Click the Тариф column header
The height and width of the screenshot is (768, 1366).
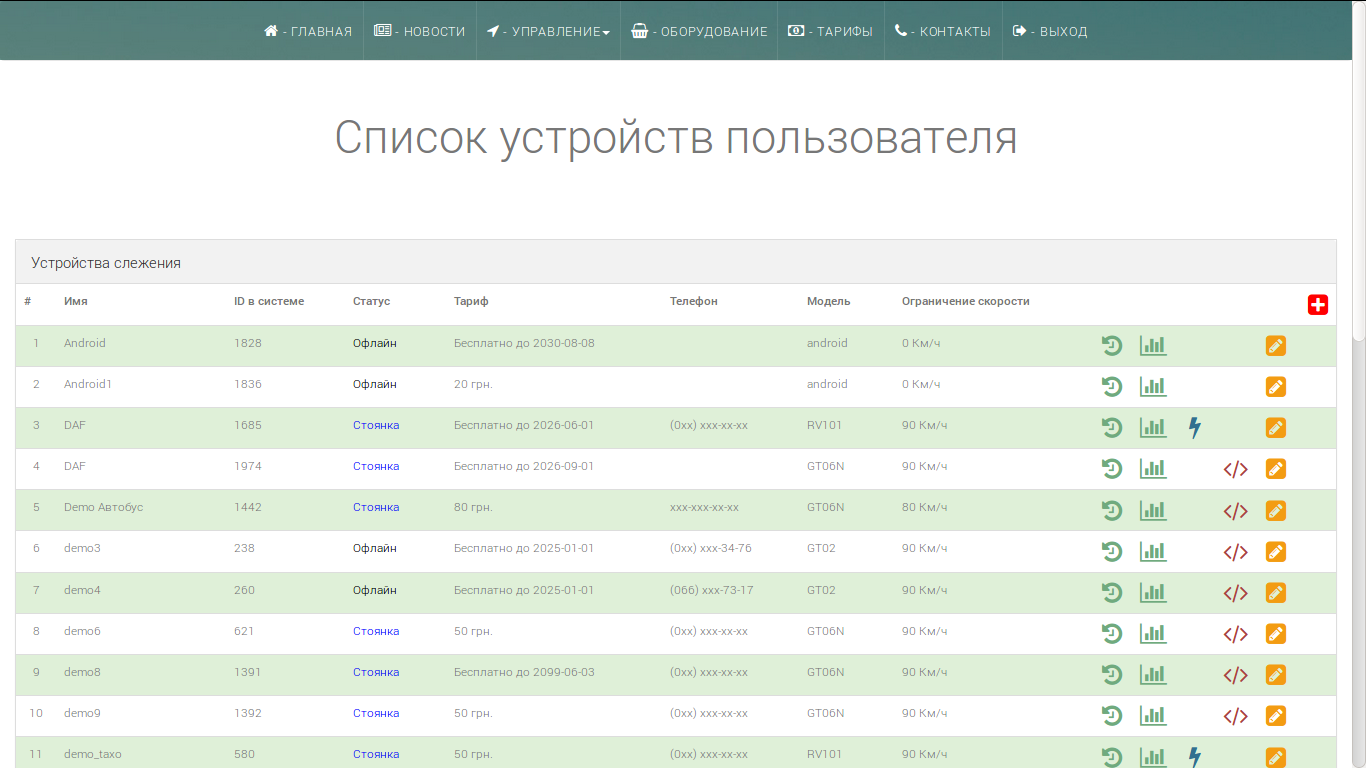tap(471, 301)
